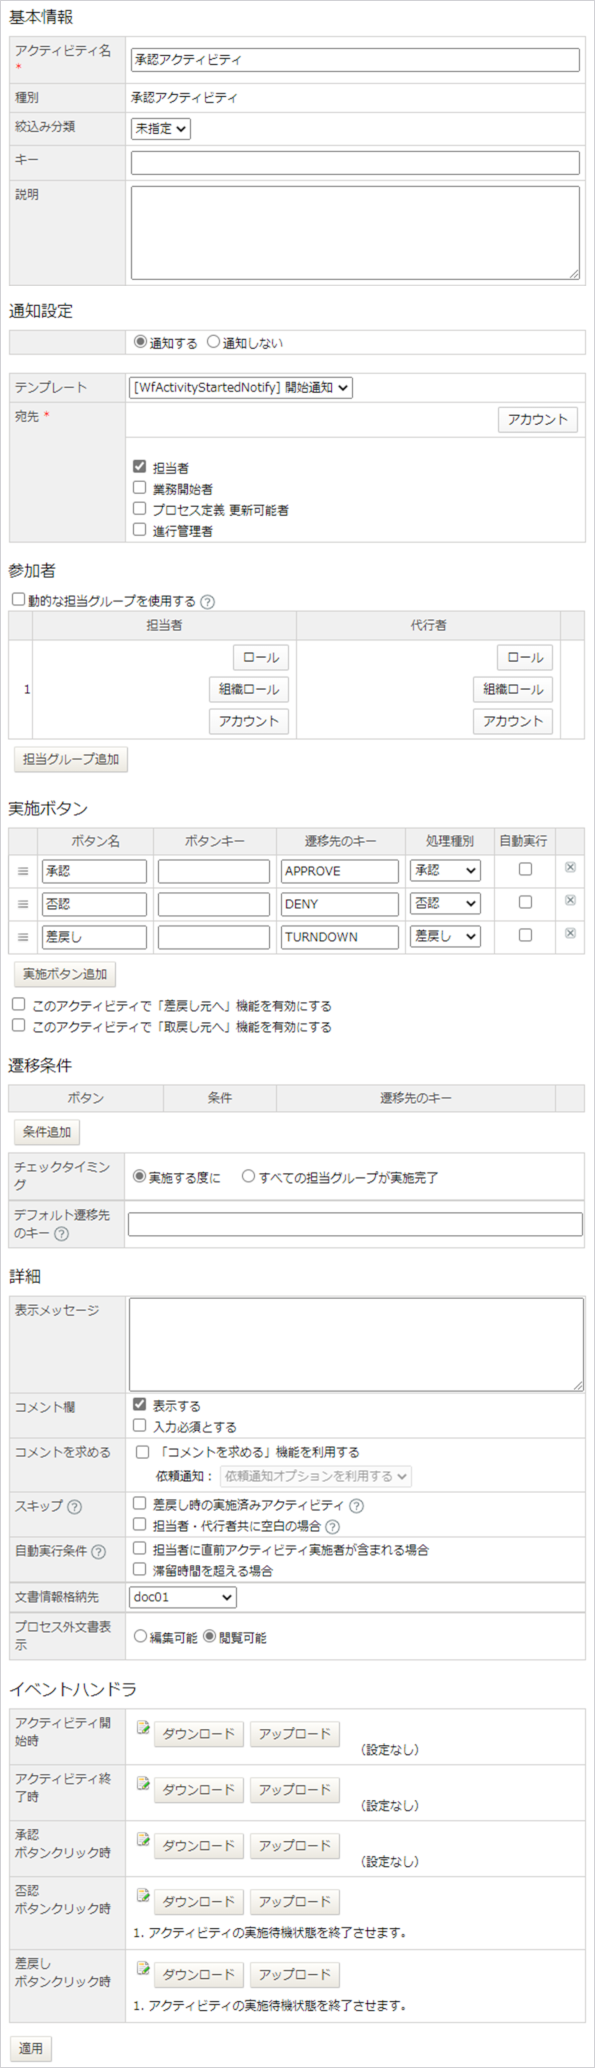595x2068 pixels.
Task: Click the 担当グループ追加 button
Action: [71, 759]
